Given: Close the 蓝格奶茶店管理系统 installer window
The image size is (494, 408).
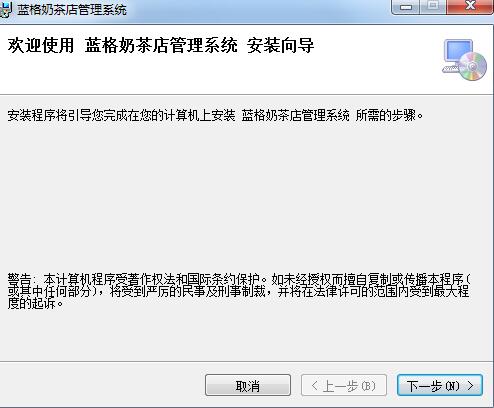Looking at the screenshot, I should click(x=470, y=7).
